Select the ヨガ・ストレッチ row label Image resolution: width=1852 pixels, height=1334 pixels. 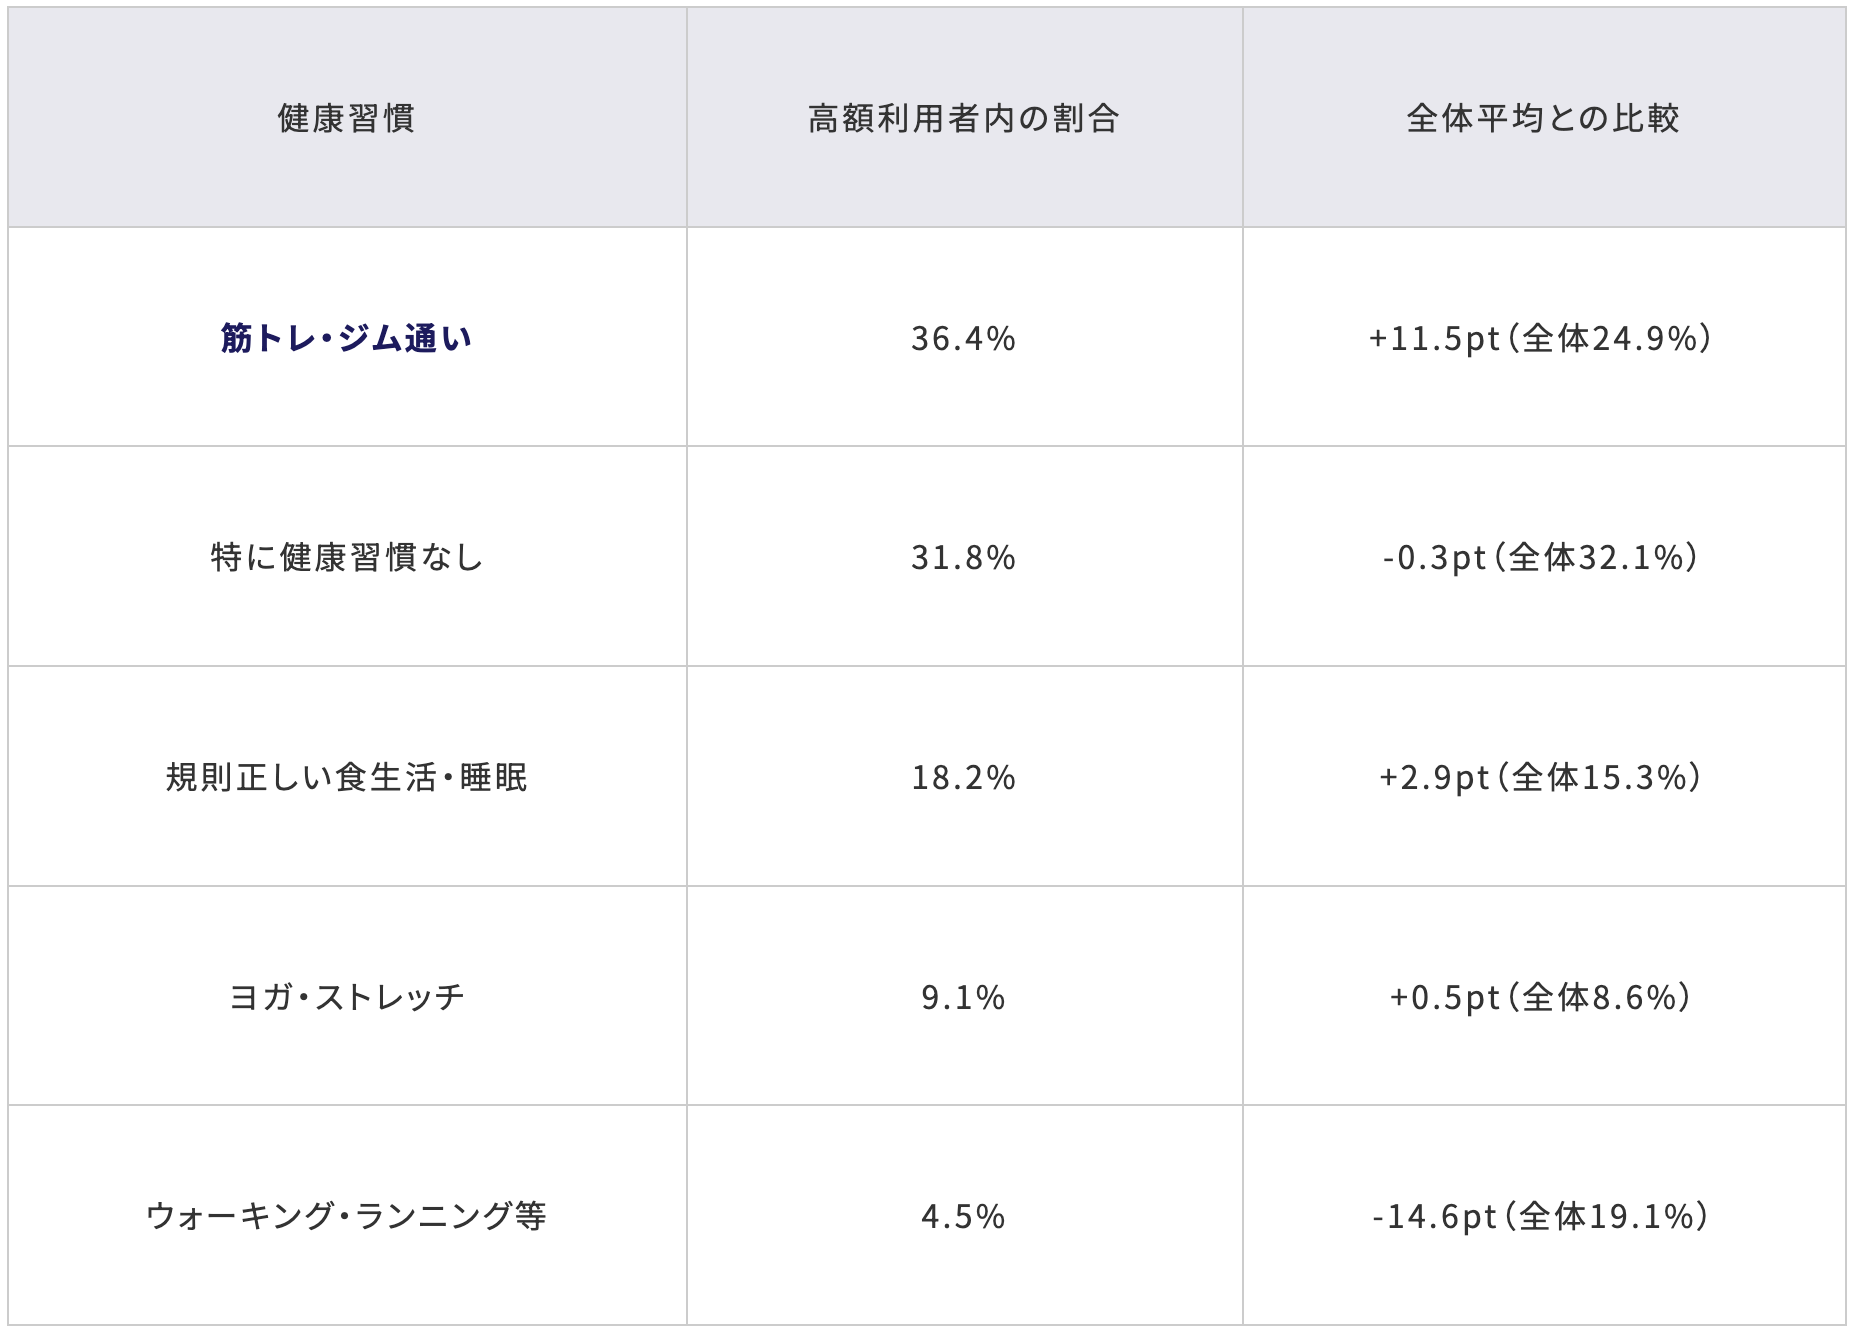[x=346, y=997]
